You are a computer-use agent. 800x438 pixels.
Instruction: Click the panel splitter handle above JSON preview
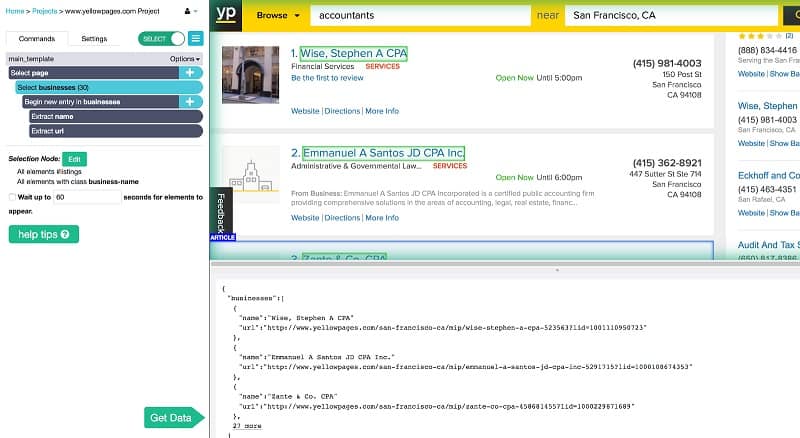pyautogui.click(x=557, y=270)
